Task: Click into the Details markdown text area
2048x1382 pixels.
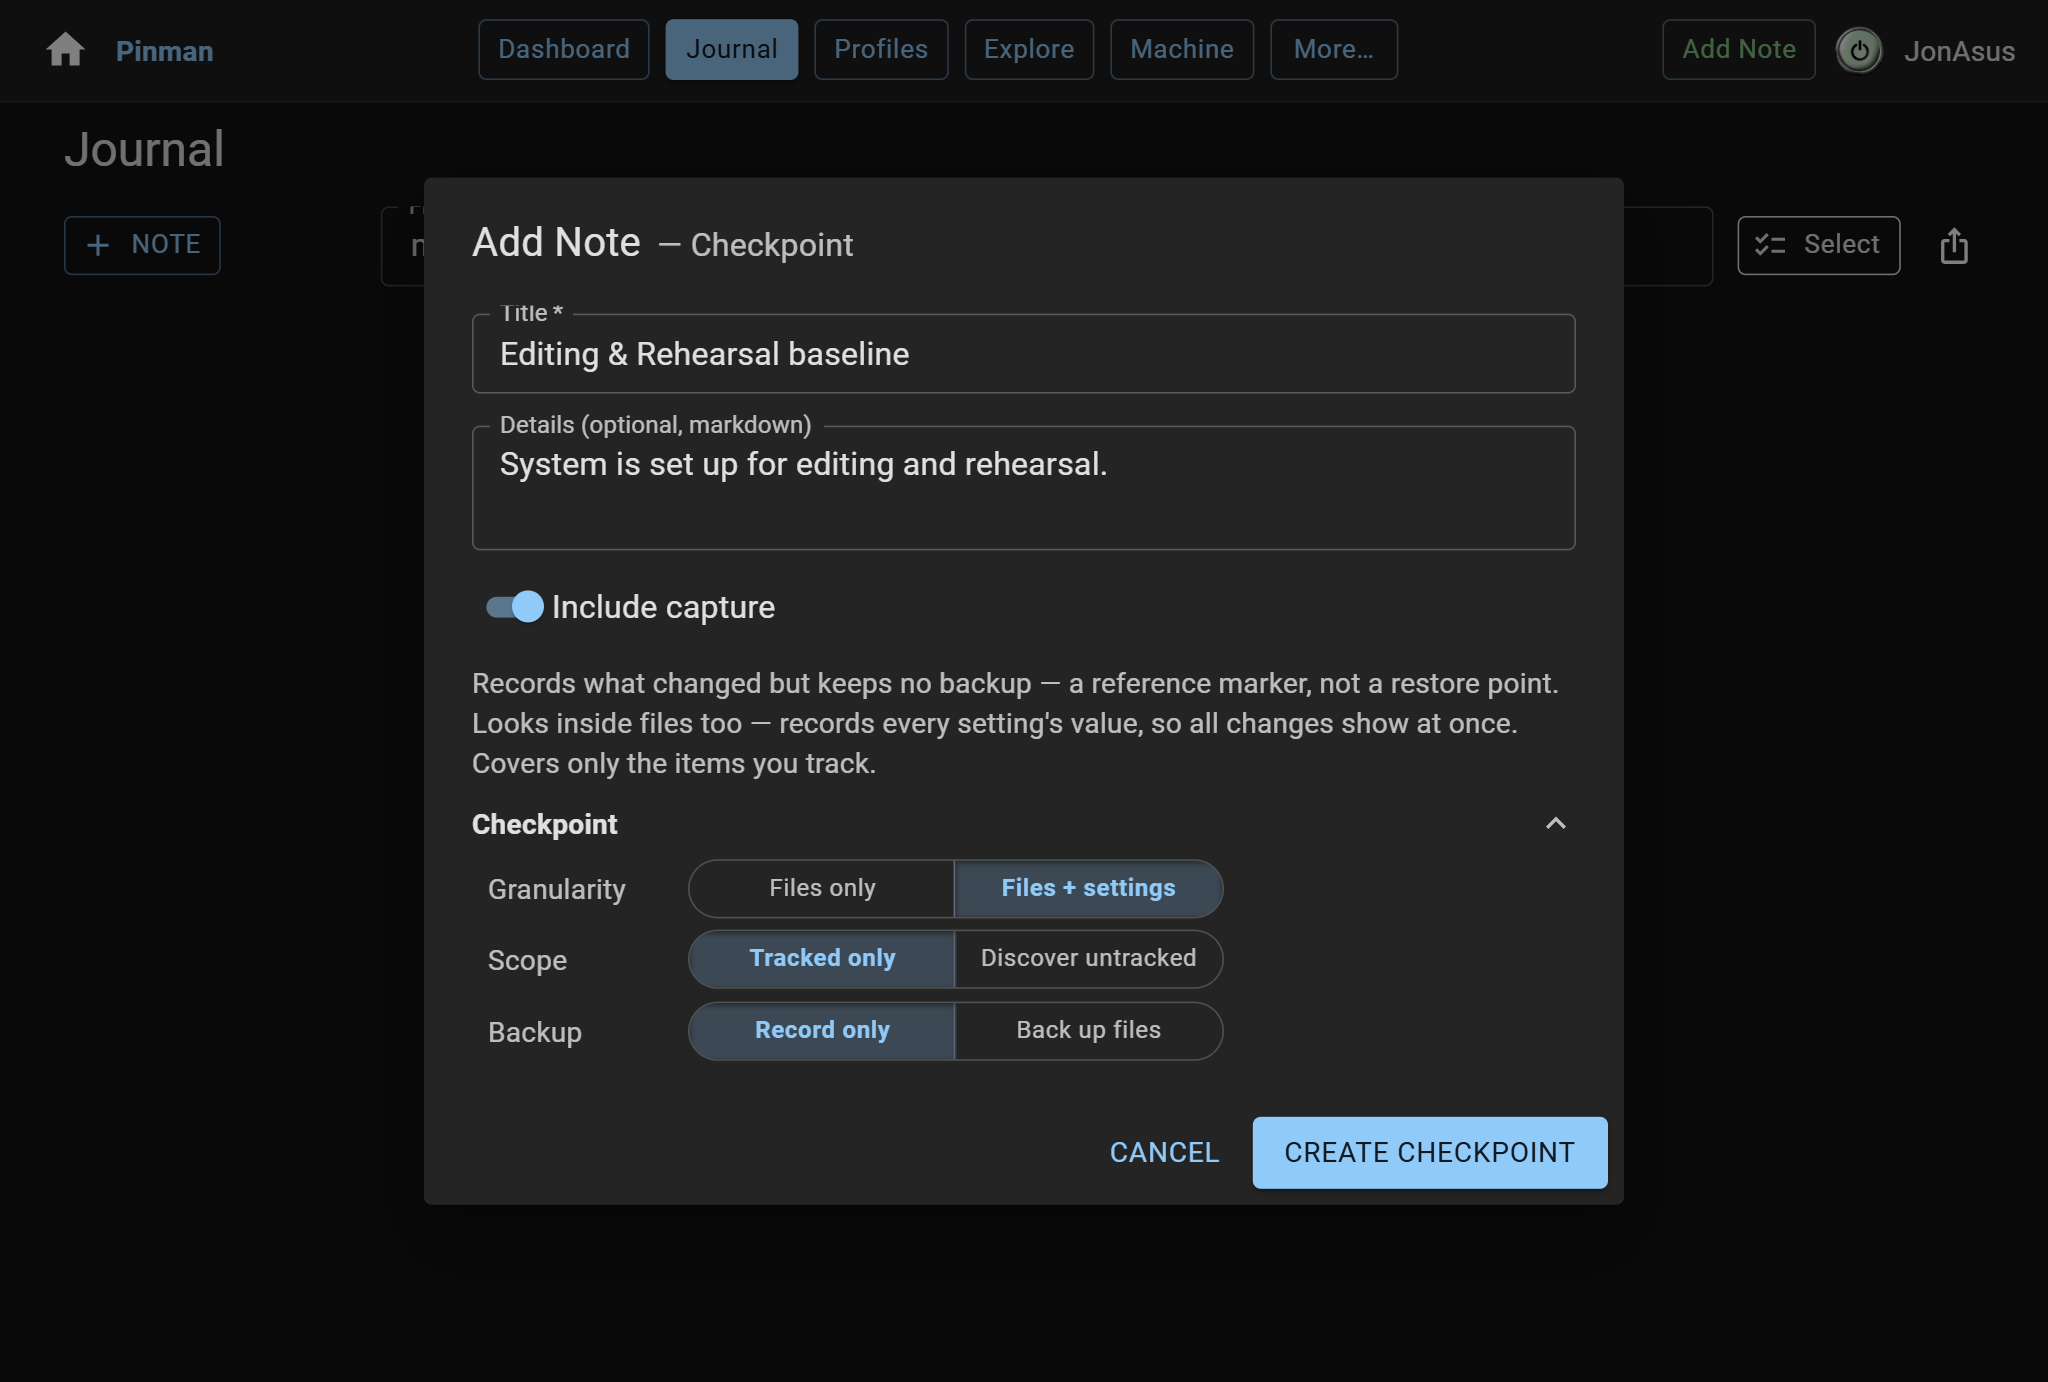Action: pyautogui.click(x=1024, y=488)
